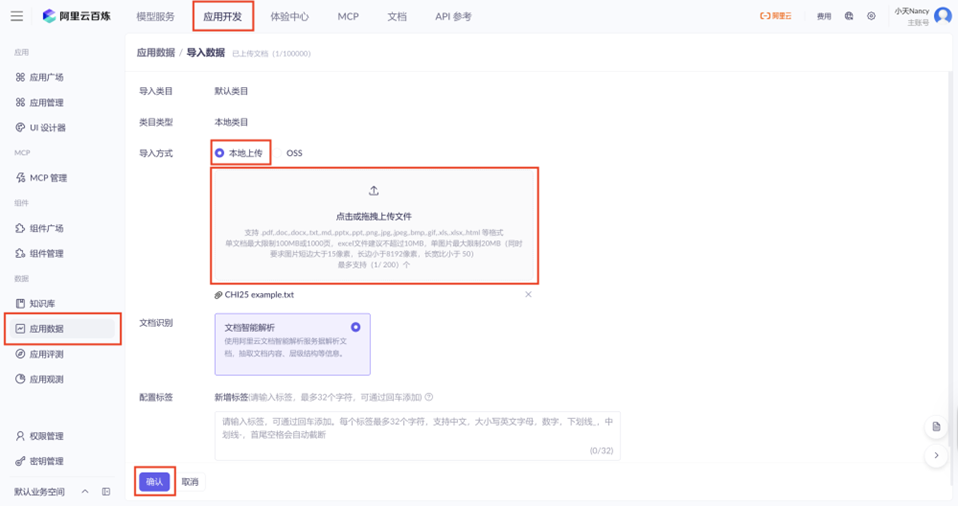
Task: Click the paperclip icon beside CHI25 example.txt
Action: pos(218,295)
